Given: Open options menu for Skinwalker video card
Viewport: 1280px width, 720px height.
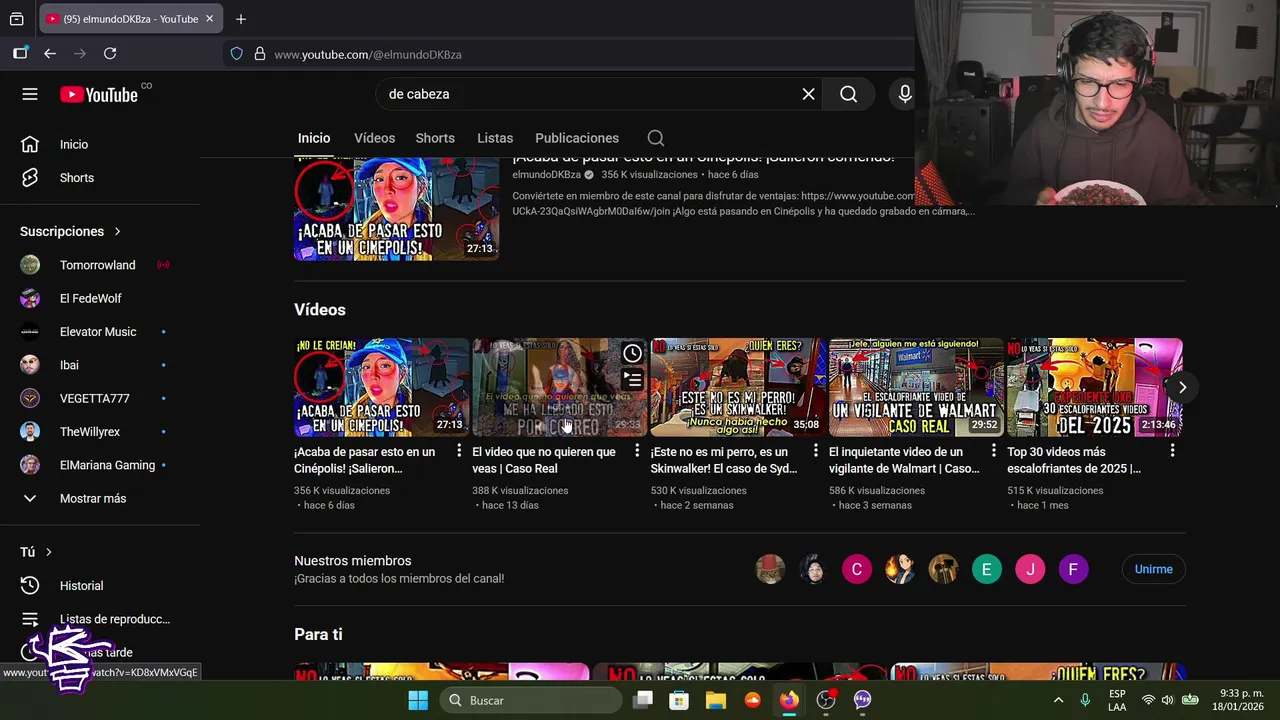Looking at the screenshot, I should click(815, 452).
